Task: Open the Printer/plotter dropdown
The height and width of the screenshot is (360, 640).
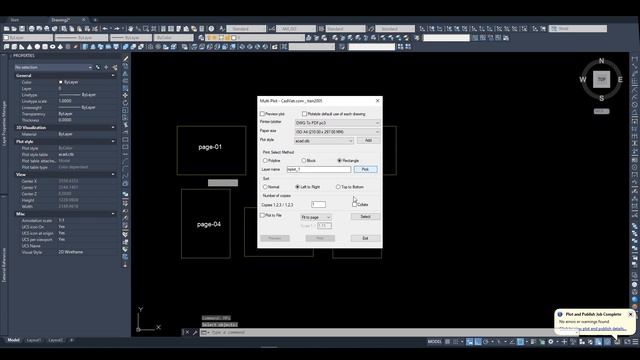Action: (x=337, y=123)
